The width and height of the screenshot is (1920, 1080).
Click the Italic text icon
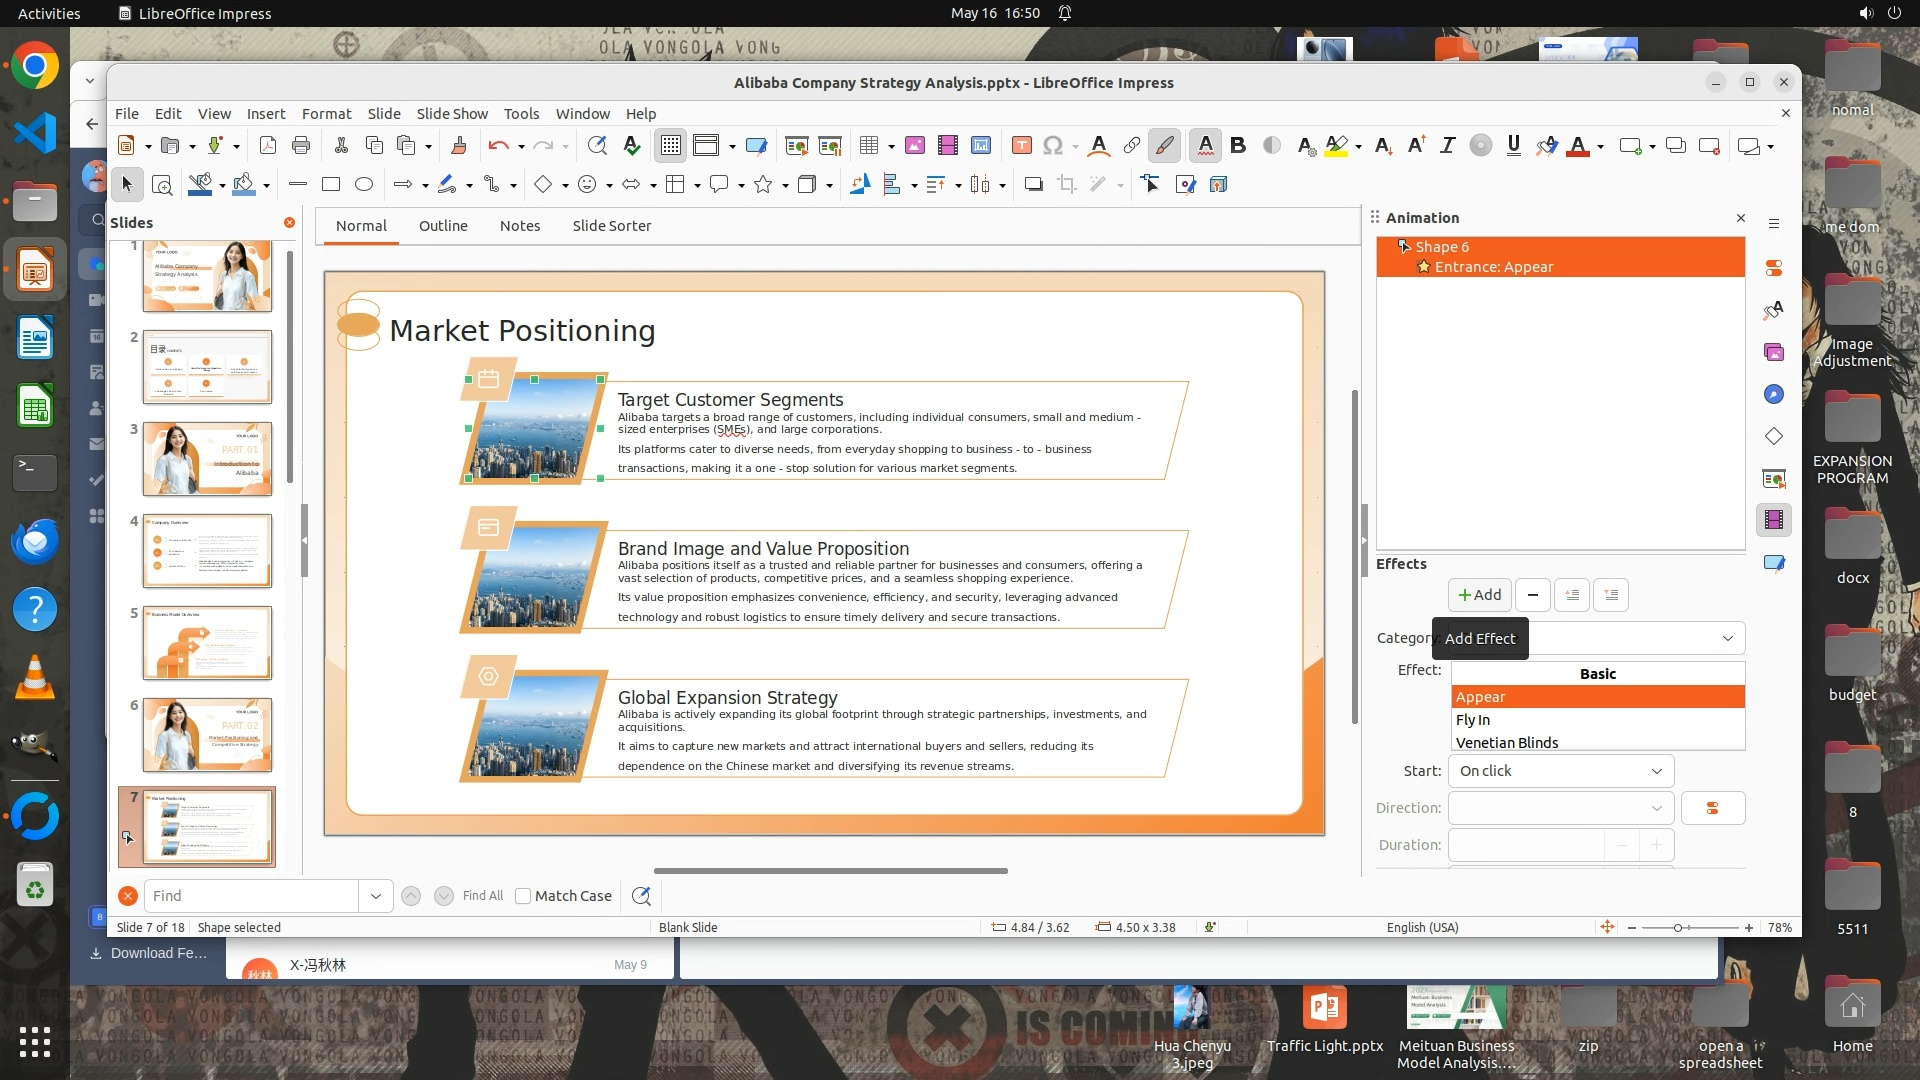pyautogui.click(x=1447, y=146)
